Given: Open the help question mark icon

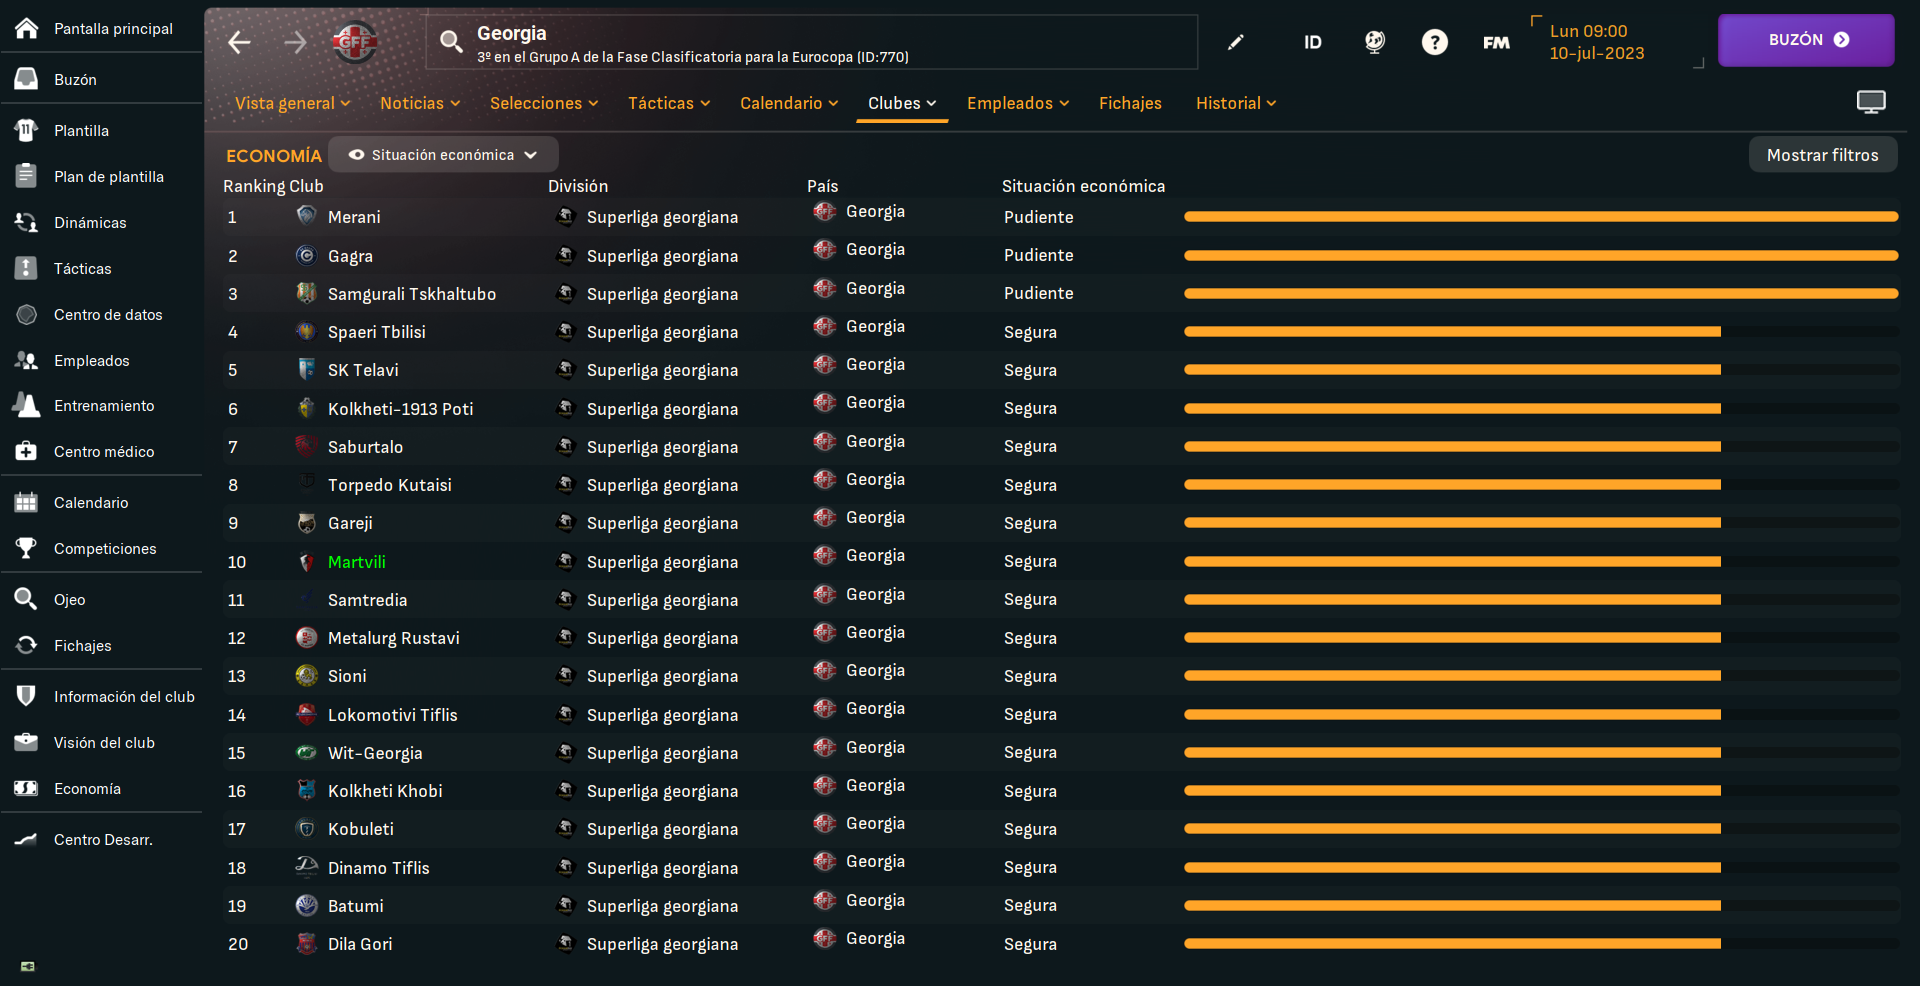Looking at the screenshot, I should pyautogui.click(x=1434, y=42).
